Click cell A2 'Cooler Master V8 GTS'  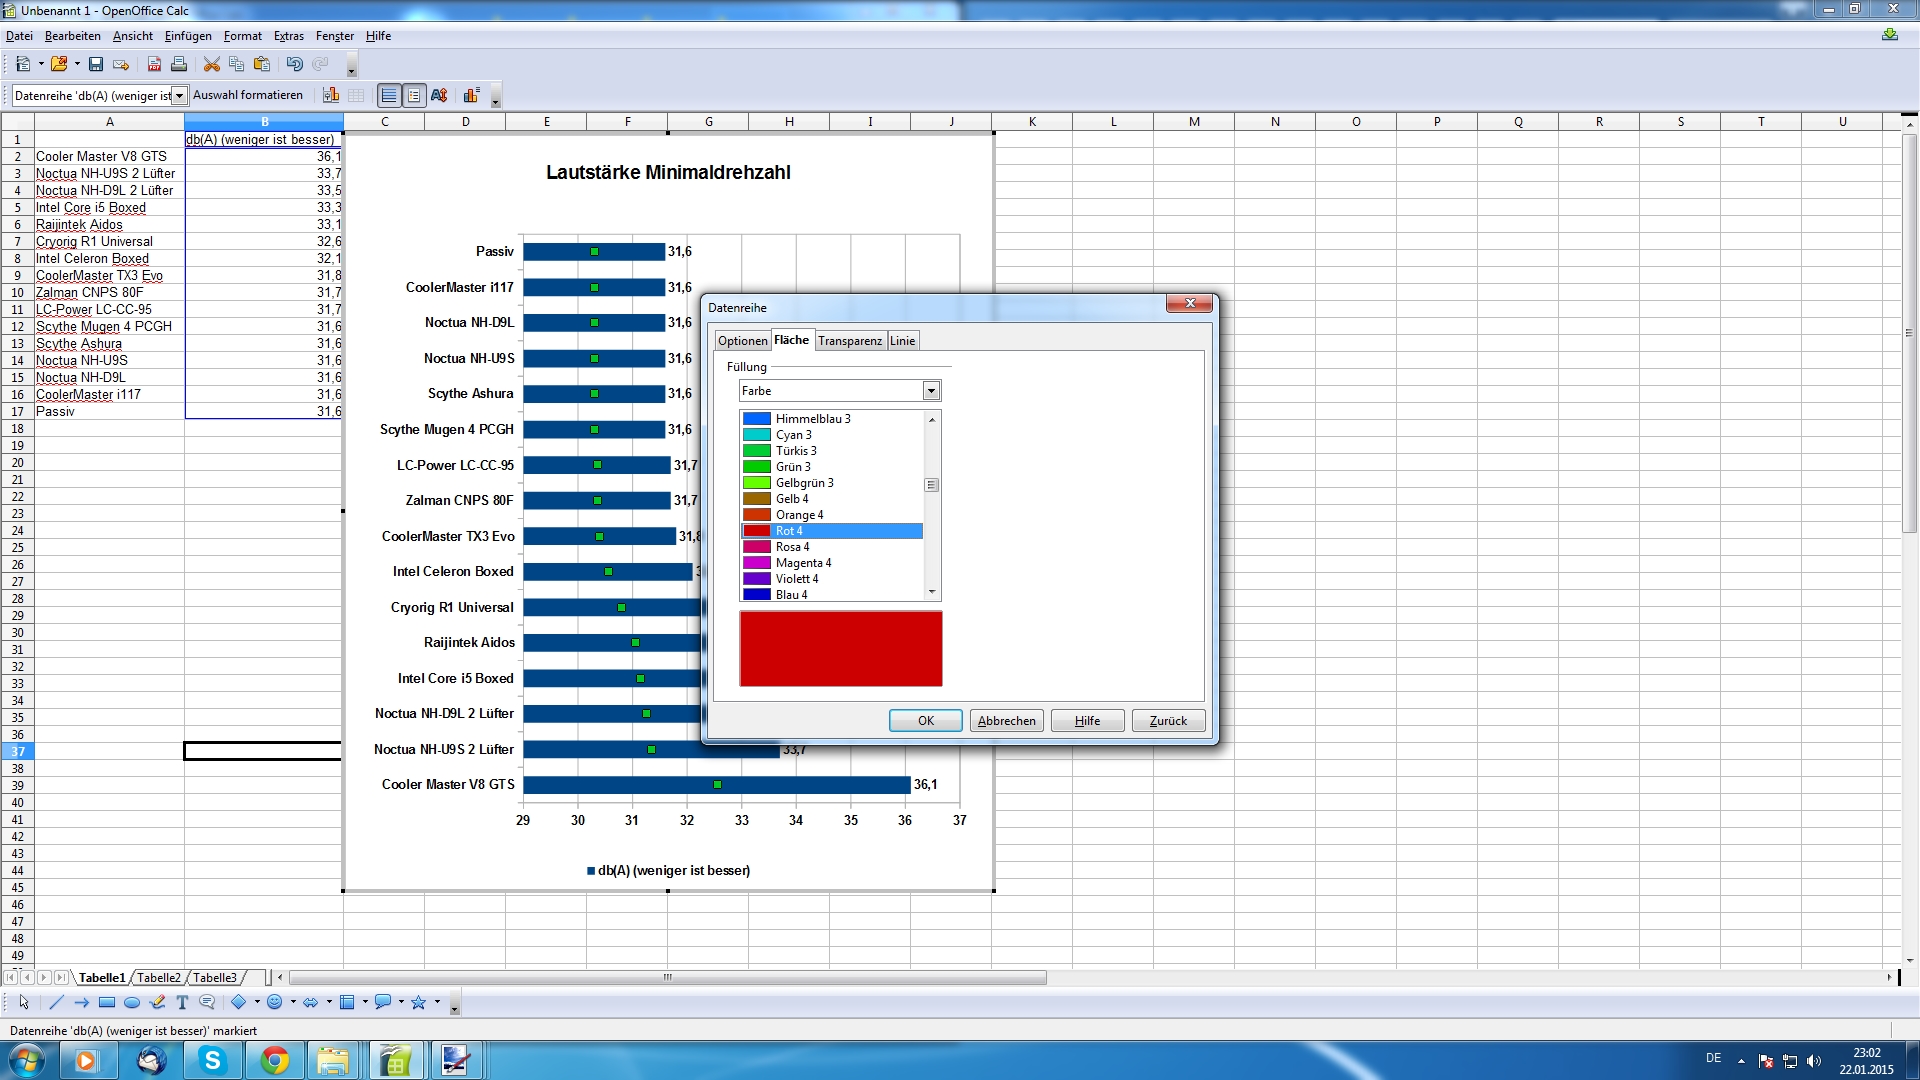point(109,156)
